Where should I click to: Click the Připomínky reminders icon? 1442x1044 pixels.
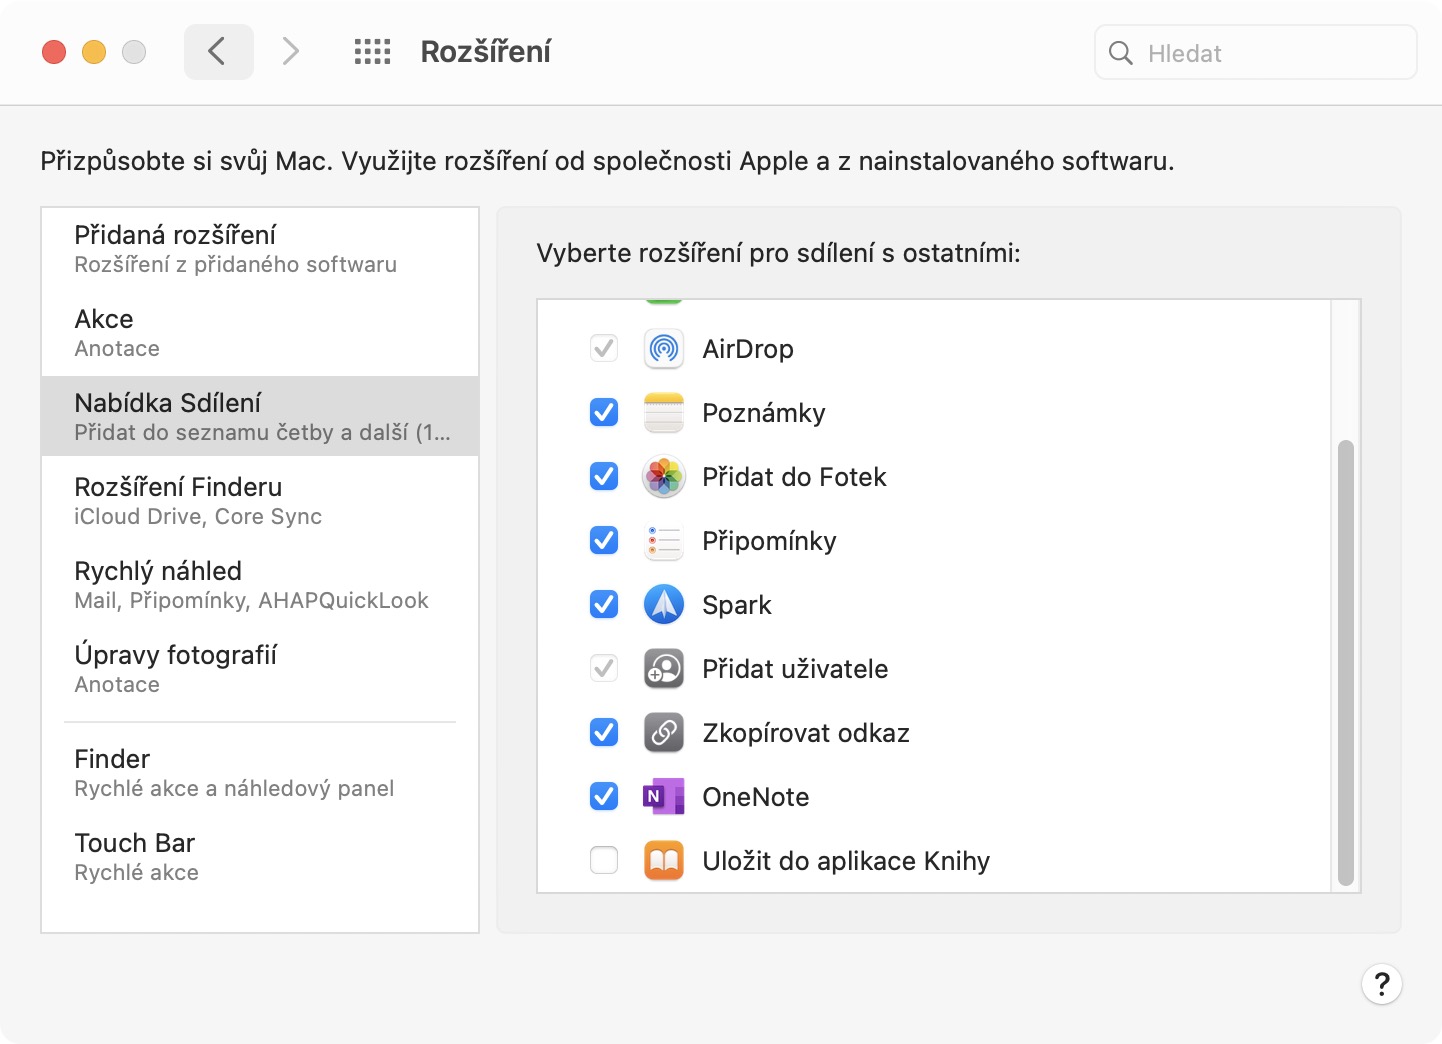[663, 541]
